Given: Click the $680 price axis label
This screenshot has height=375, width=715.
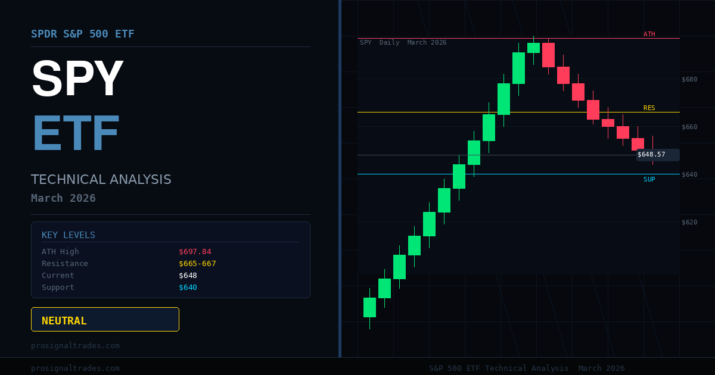Looking at the screenshot, I should (689, 79).
